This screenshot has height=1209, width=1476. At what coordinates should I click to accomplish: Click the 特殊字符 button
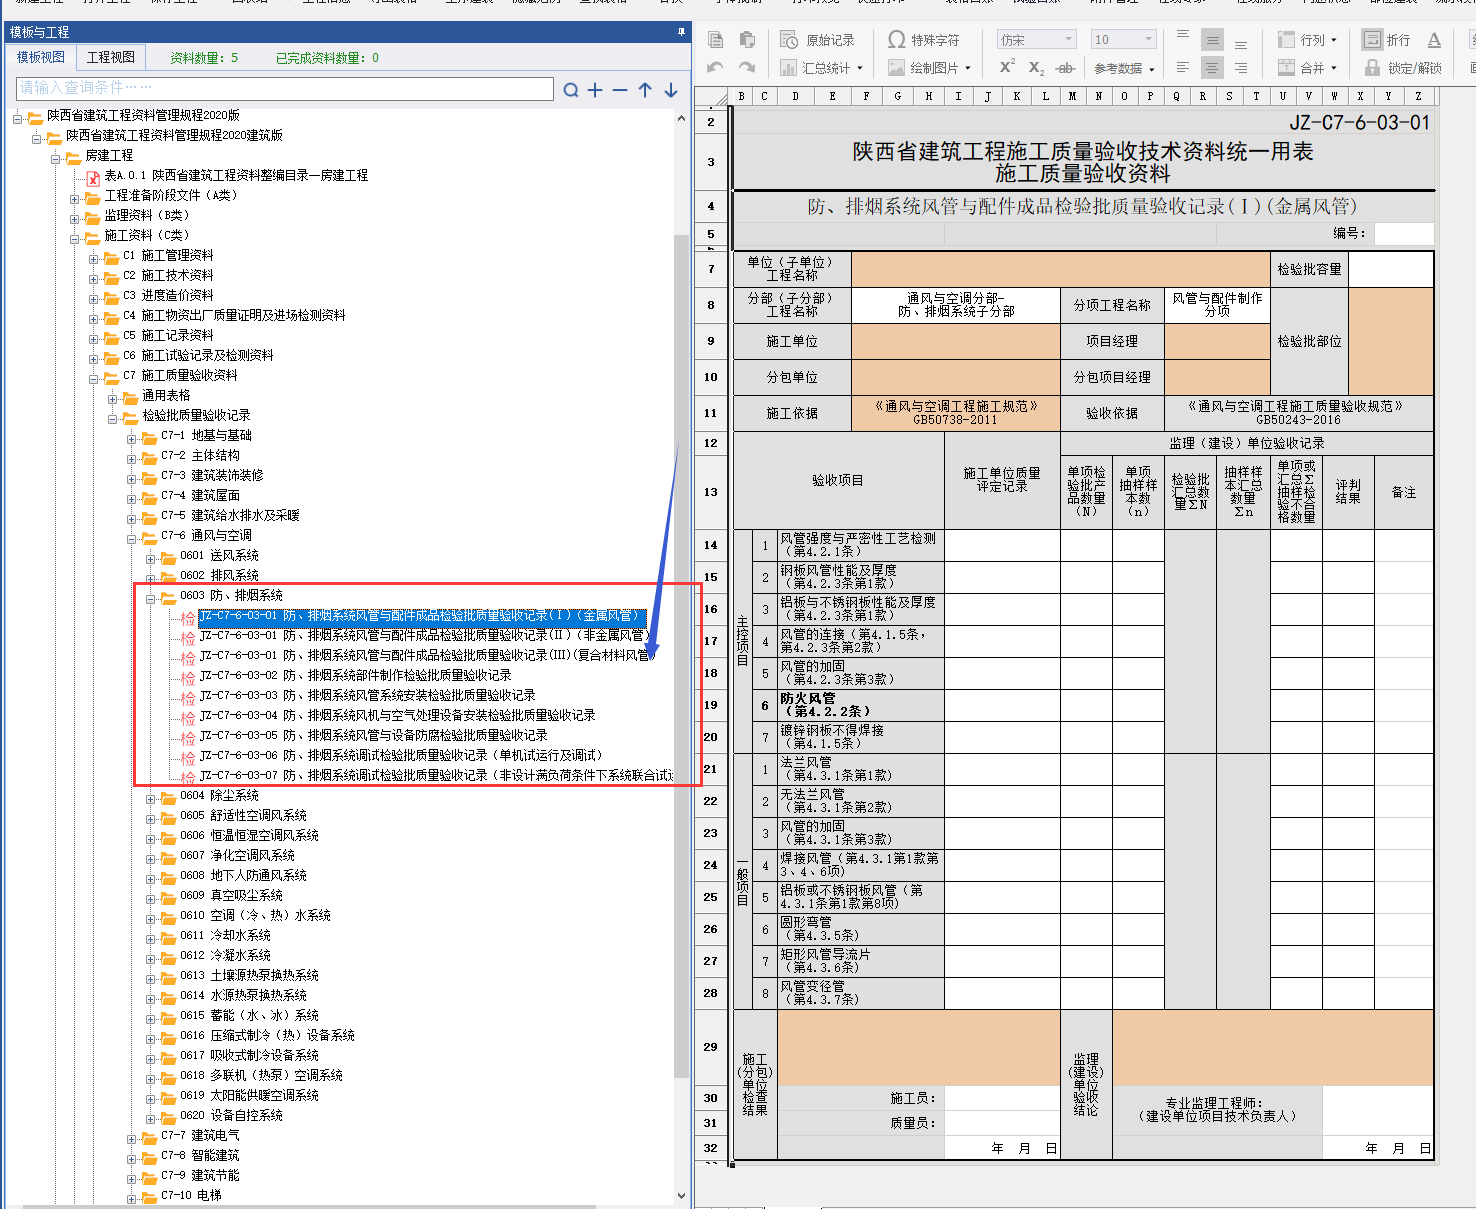pyautogui.click(x=924, y=40)
